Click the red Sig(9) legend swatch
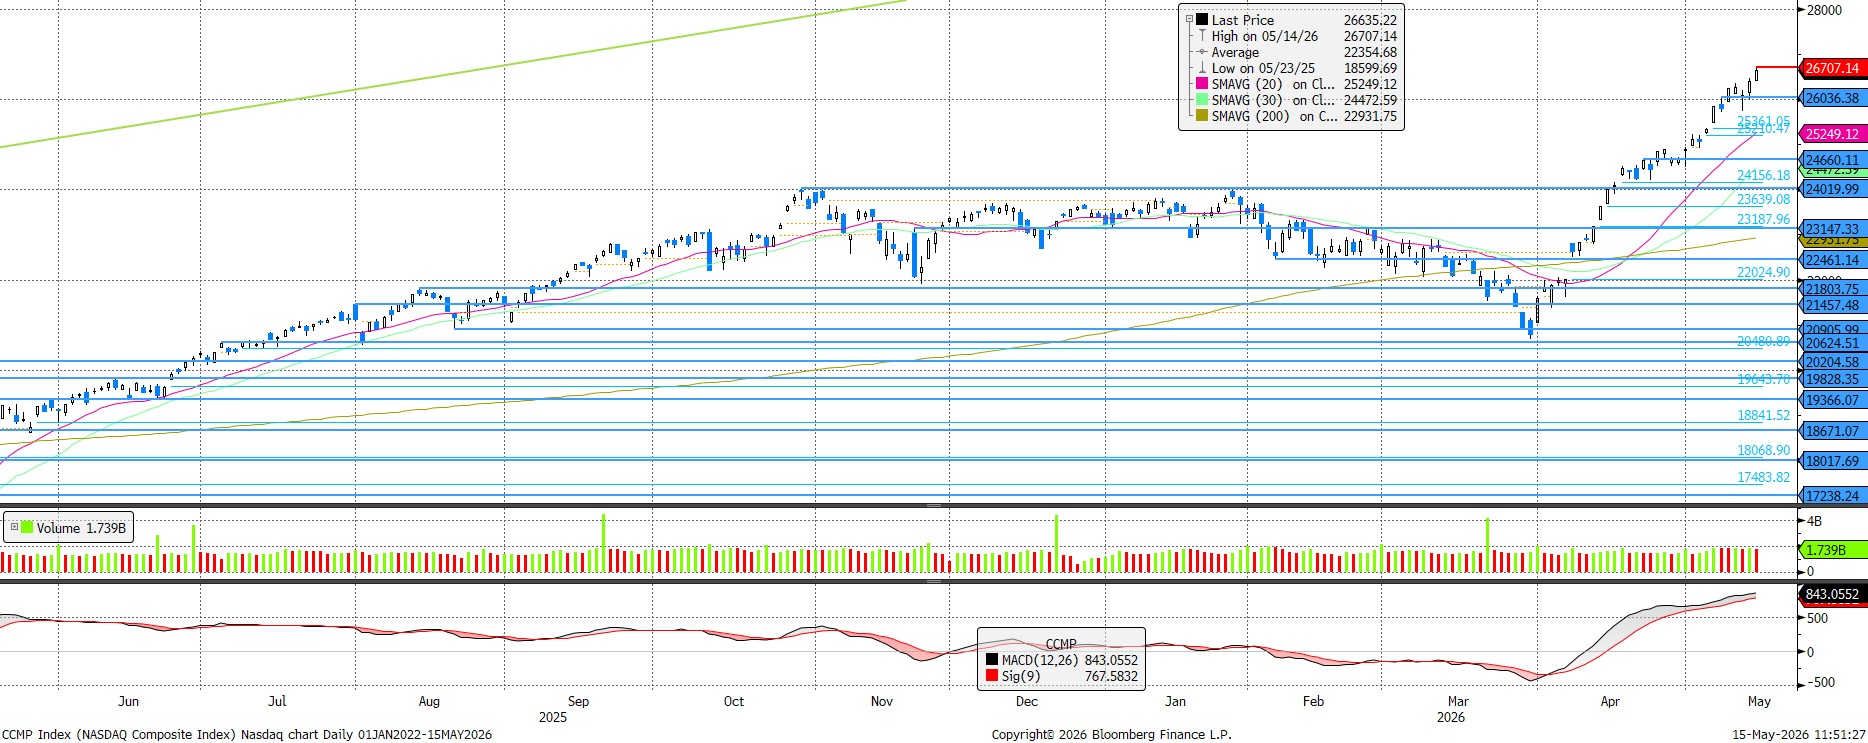 [992, 676]
